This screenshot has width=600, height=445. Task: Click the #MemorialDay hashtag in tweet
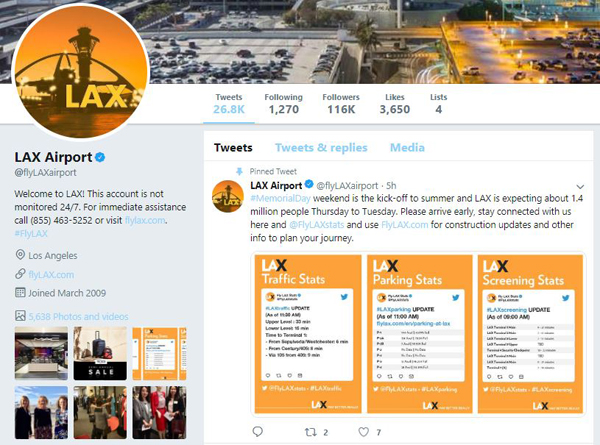pyautogui.click(x=280, y=199)
